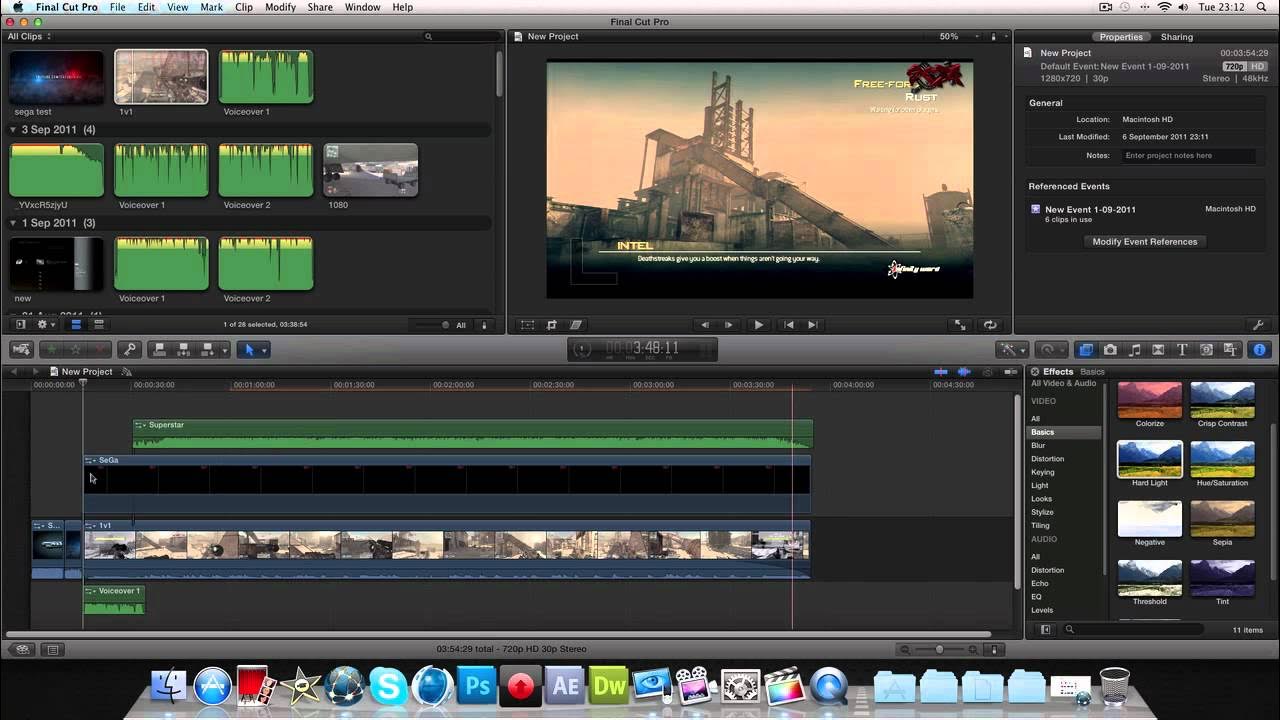The height and width of the screenshot is (720, 1280).
Task: Switch to the Properties tab
Action: [x=1121, y=37]
